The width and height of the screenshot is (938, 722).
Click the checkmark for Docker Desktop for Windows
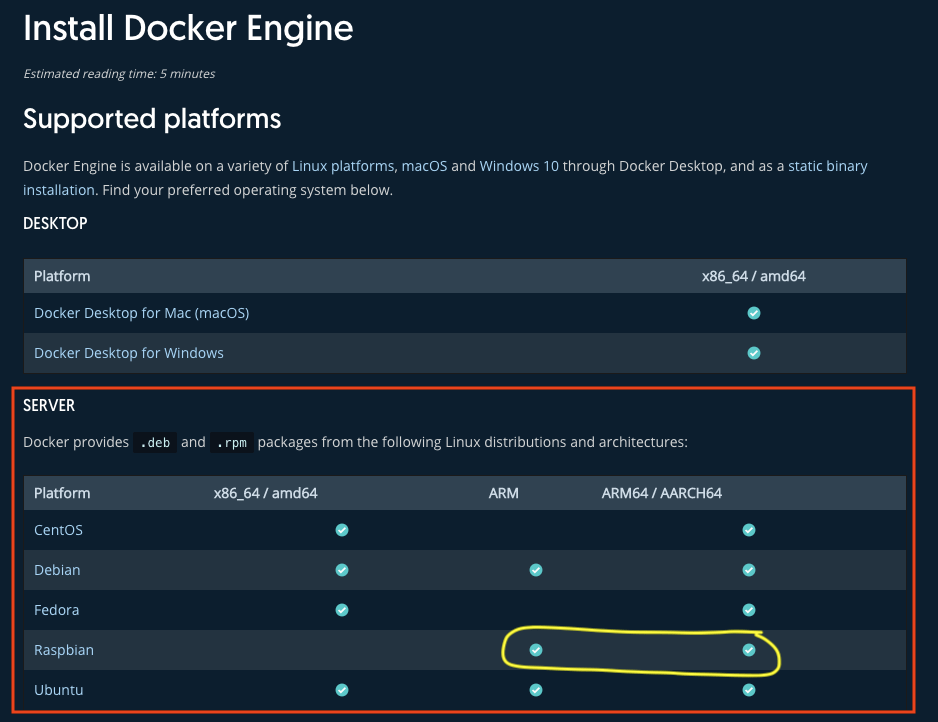(x=754, y=353)
